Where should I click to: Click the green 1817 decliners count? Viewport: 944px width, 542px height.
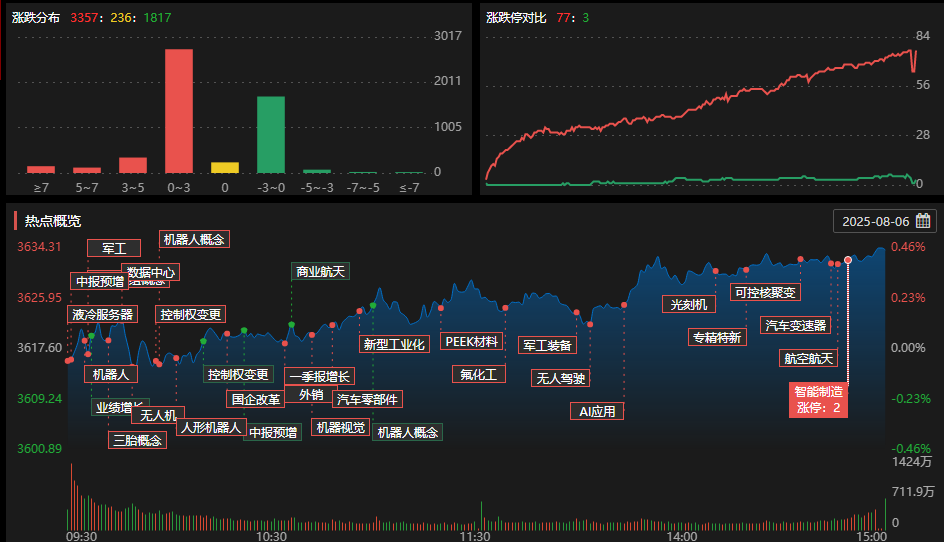point(157,17)
